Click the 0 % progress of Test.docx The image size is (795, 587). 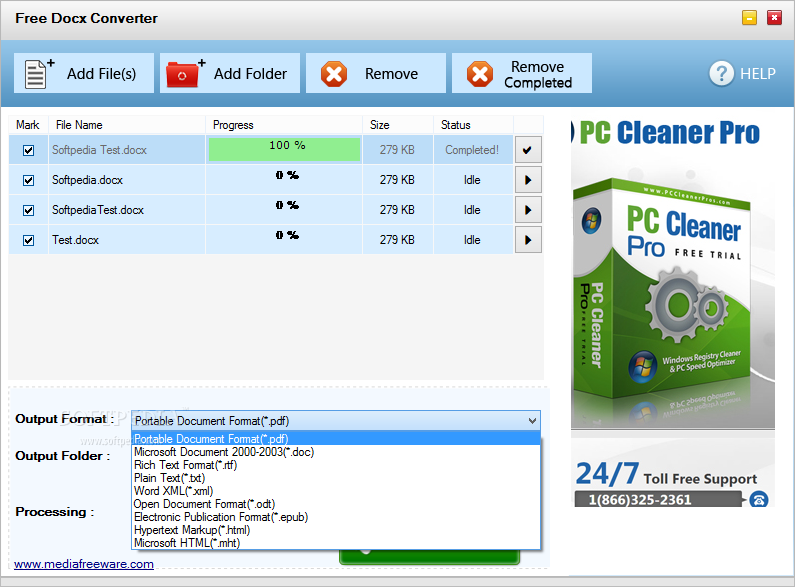287,235
